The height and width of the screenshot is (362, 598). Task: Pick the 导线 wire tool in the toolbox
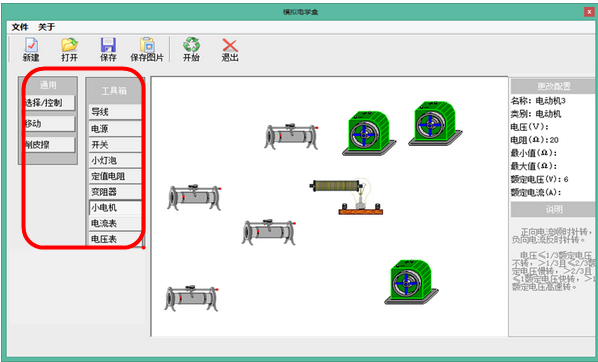tap(115, 112)
